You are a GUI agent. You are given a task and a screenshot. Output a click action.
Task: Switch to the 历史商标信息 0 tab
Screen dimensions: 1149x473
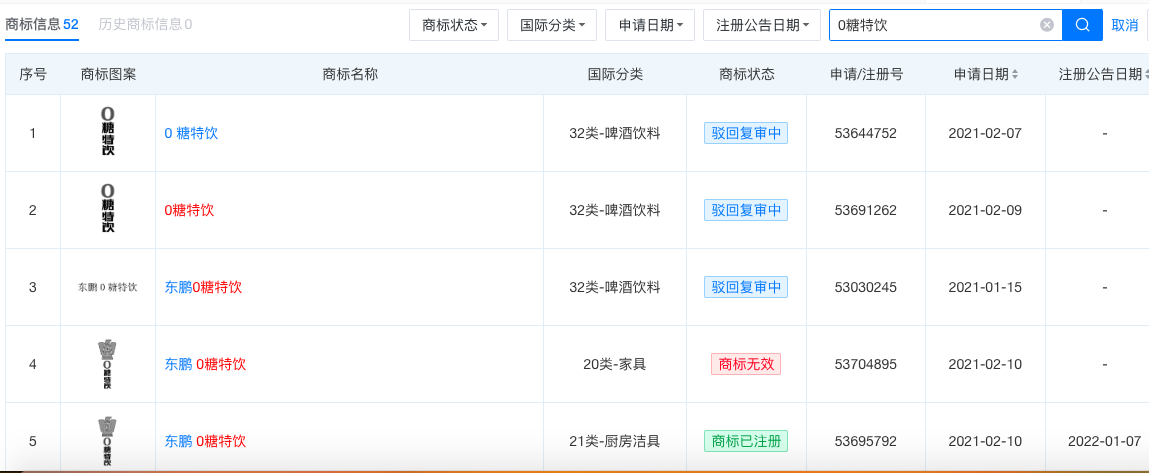pos(145,24)
